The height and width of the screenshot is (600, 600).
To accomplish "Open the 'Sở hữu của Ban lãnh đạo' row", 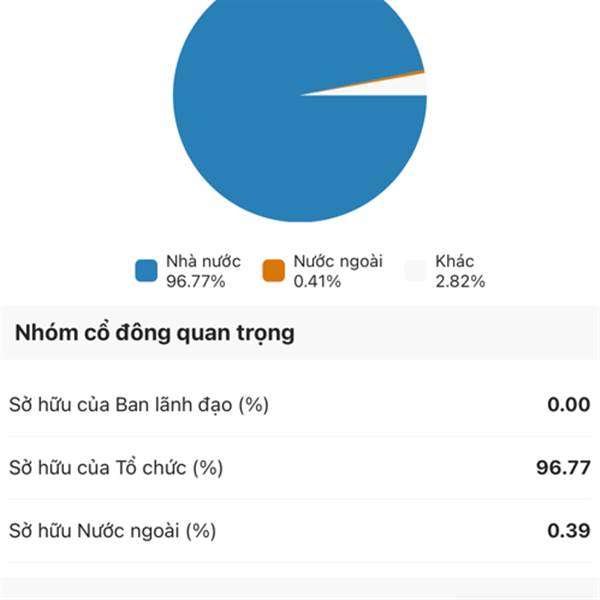I will click(300, 405).
